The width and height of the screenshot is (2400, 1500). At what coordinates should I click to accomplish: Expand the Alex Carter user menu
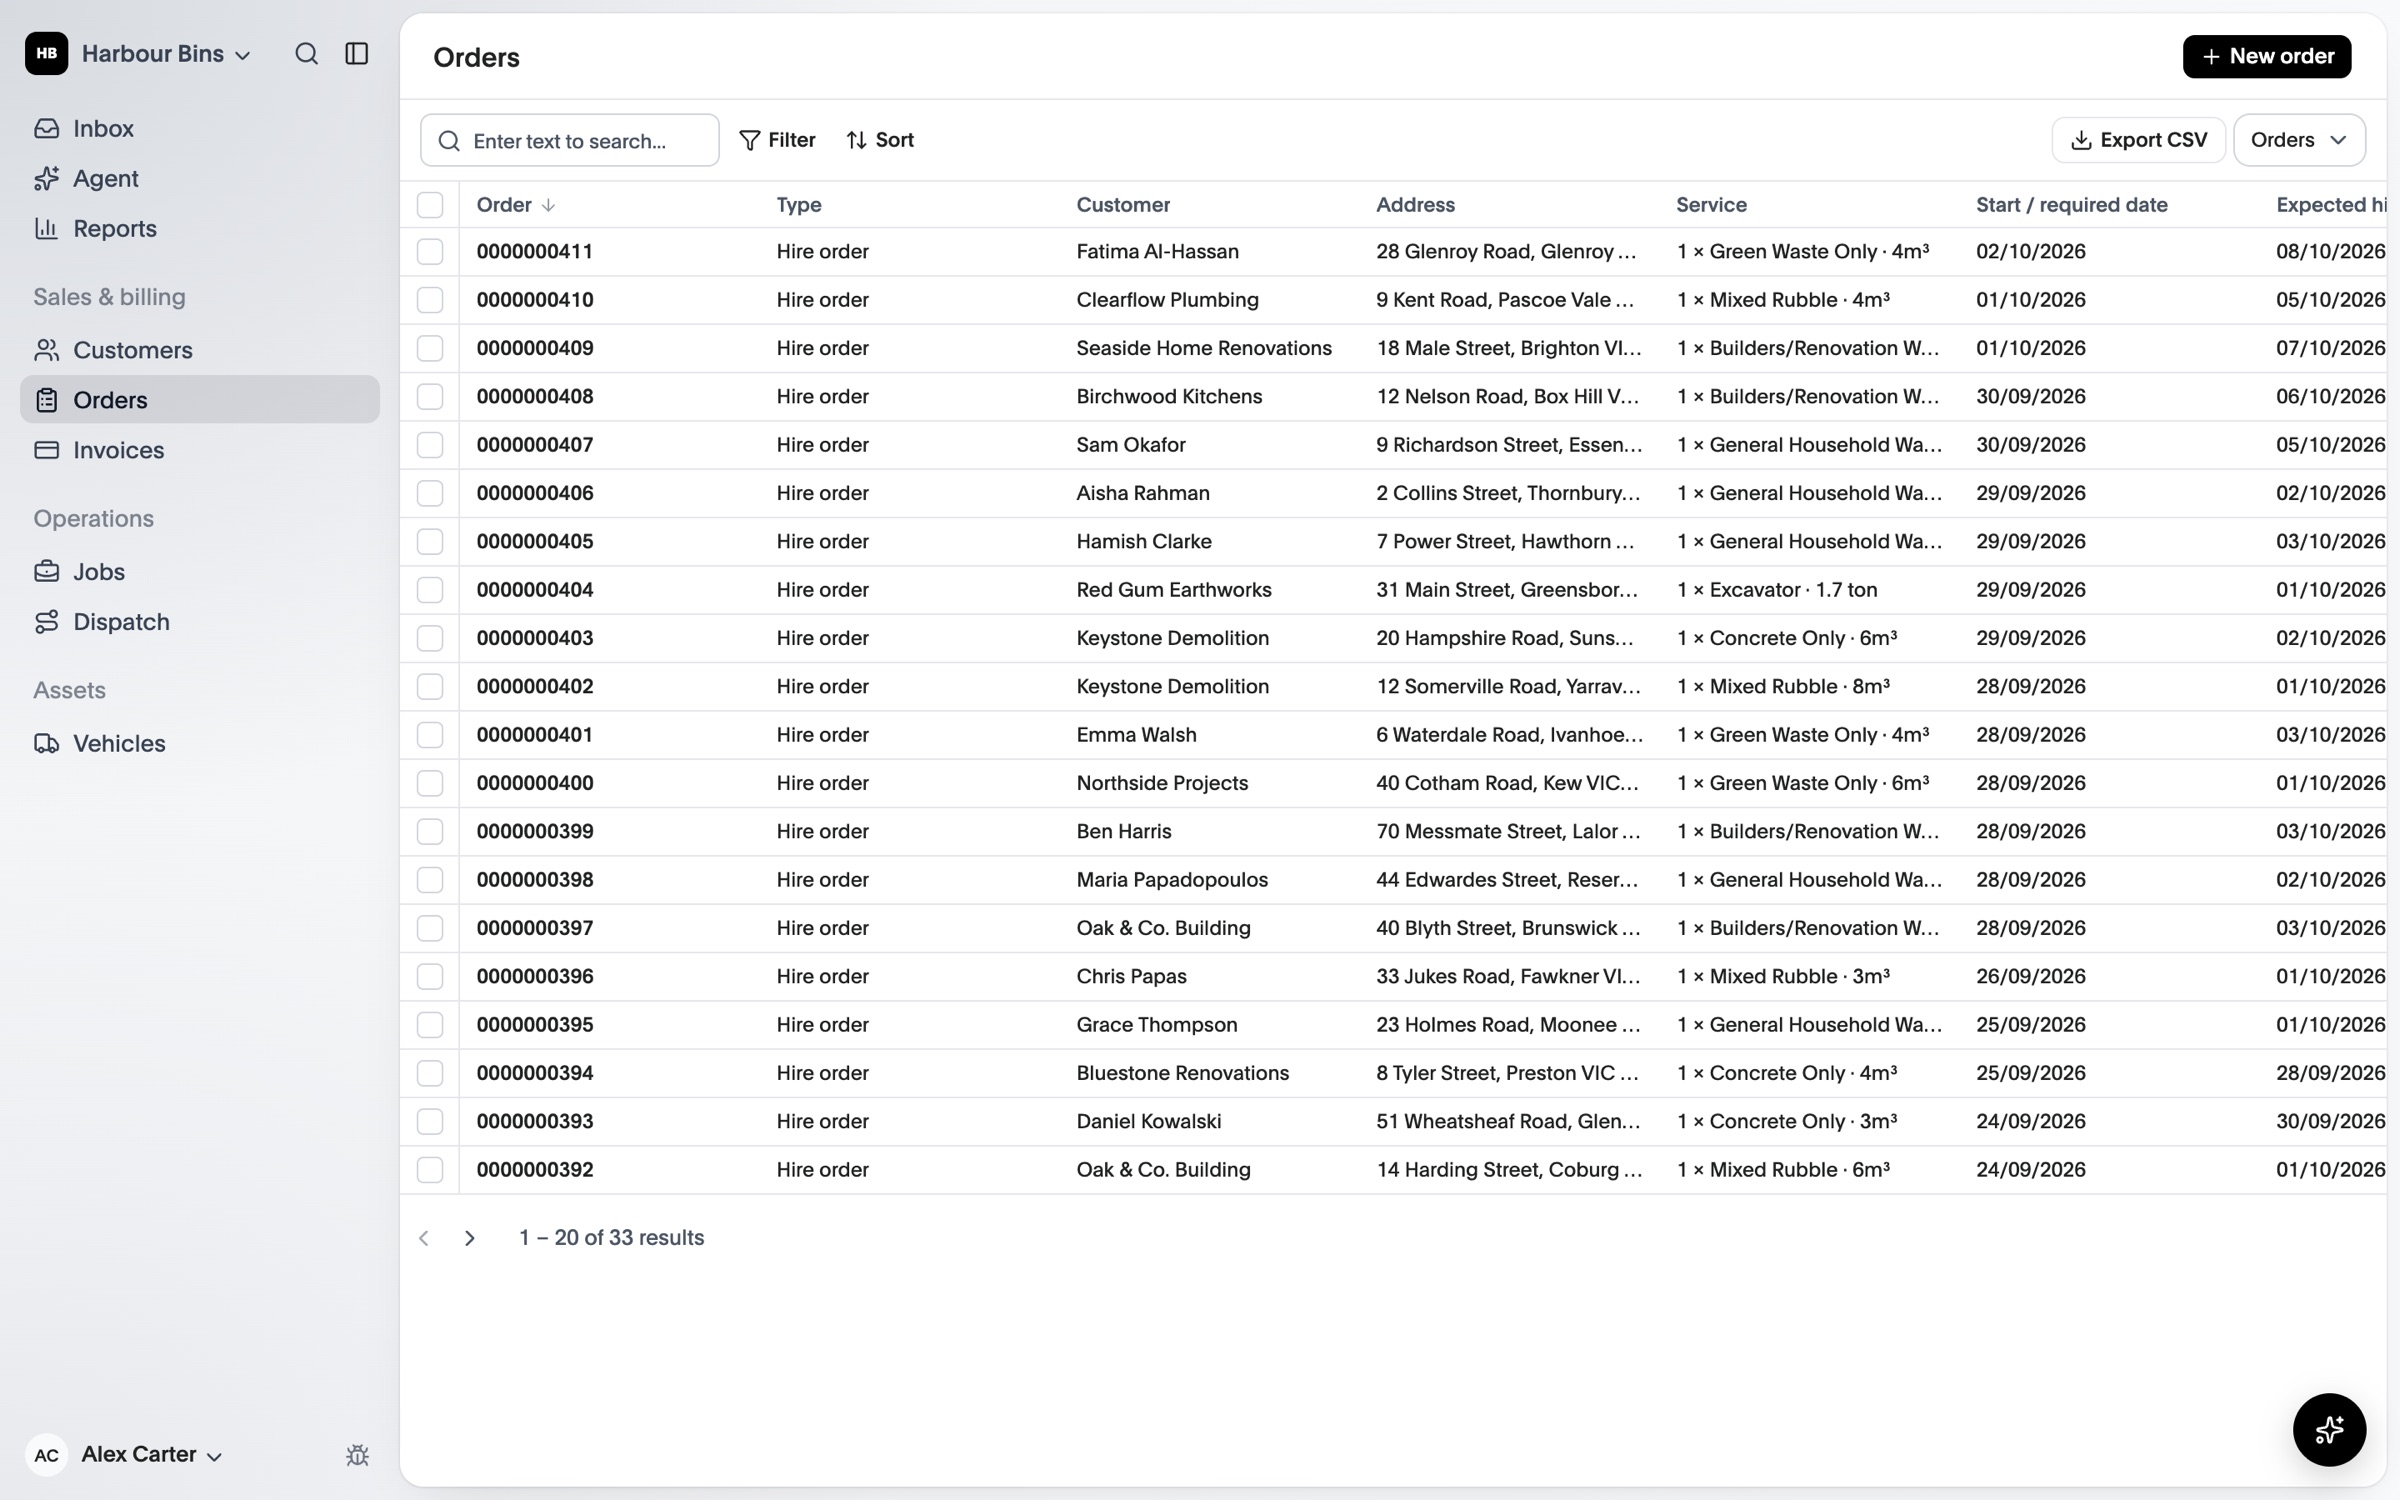(151, 1455)
